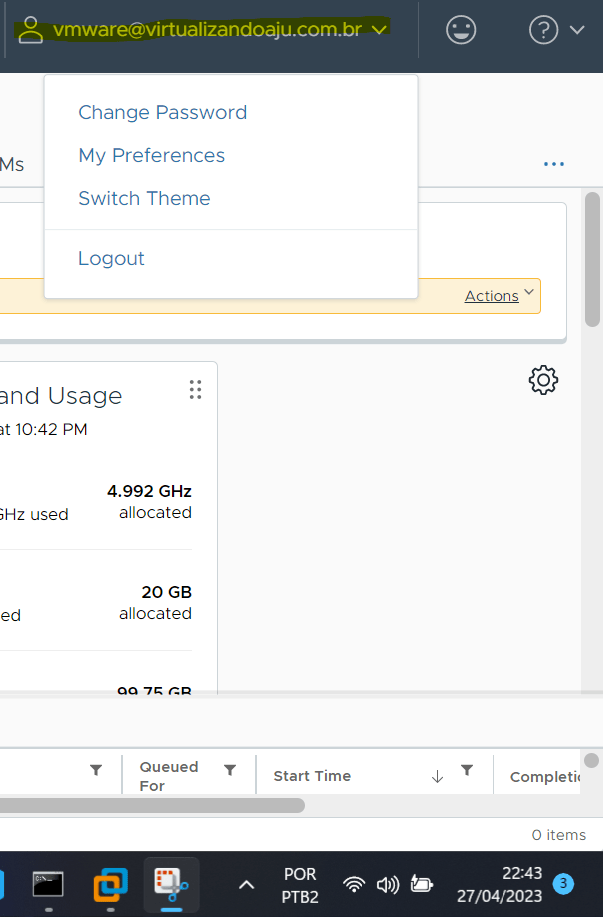
Task: Click the Start Time column header
Action: tap(312, 777)
